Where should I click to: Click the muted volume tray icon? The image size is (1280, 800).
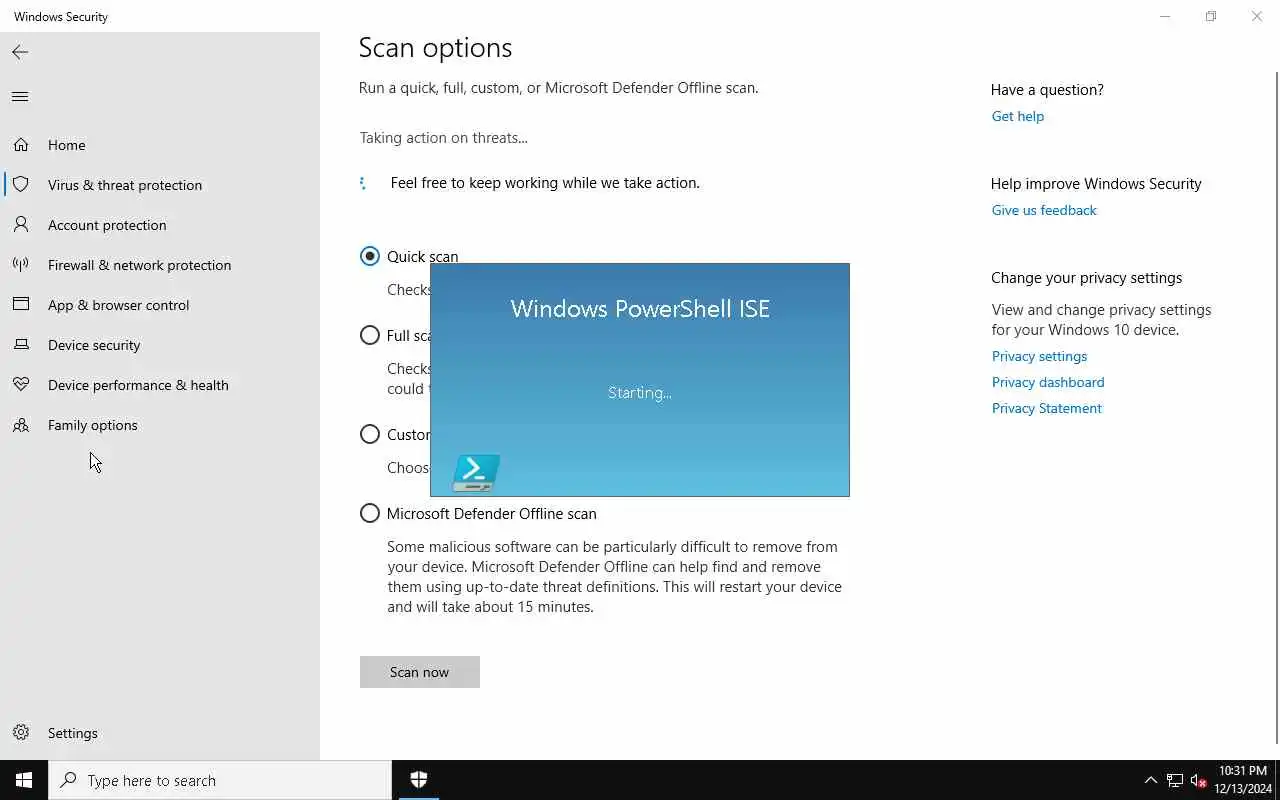click(1199, 780)
